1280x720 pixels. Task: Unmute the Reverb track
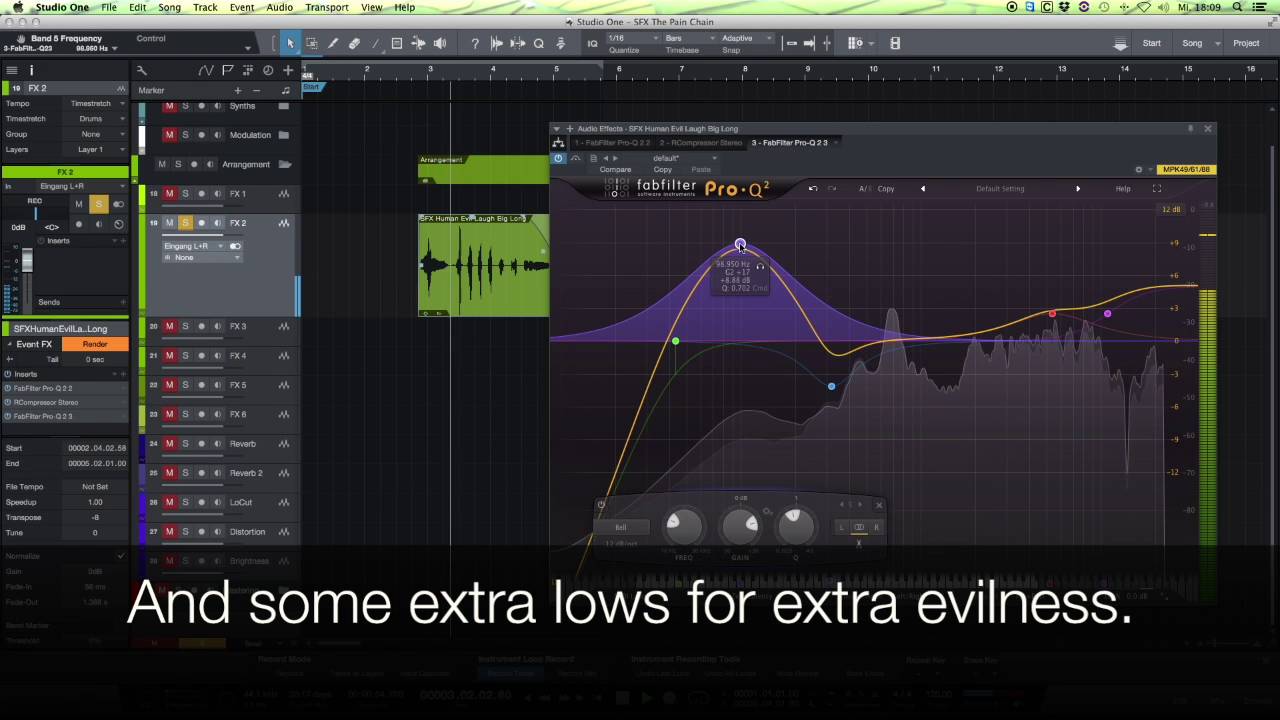169,444
